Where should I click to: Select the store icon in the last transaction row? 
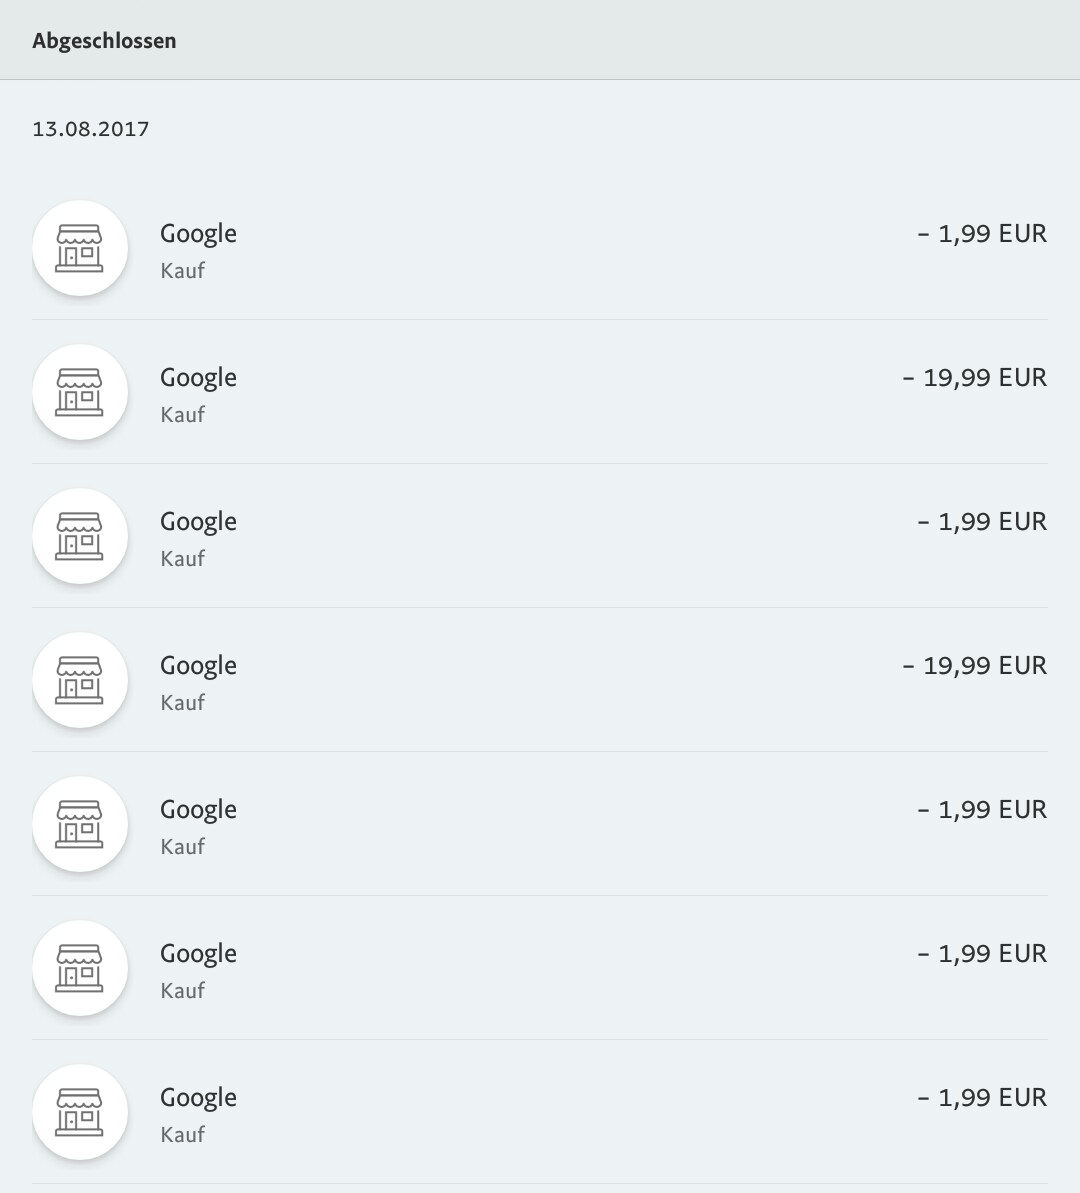(x=80, y=1112)
